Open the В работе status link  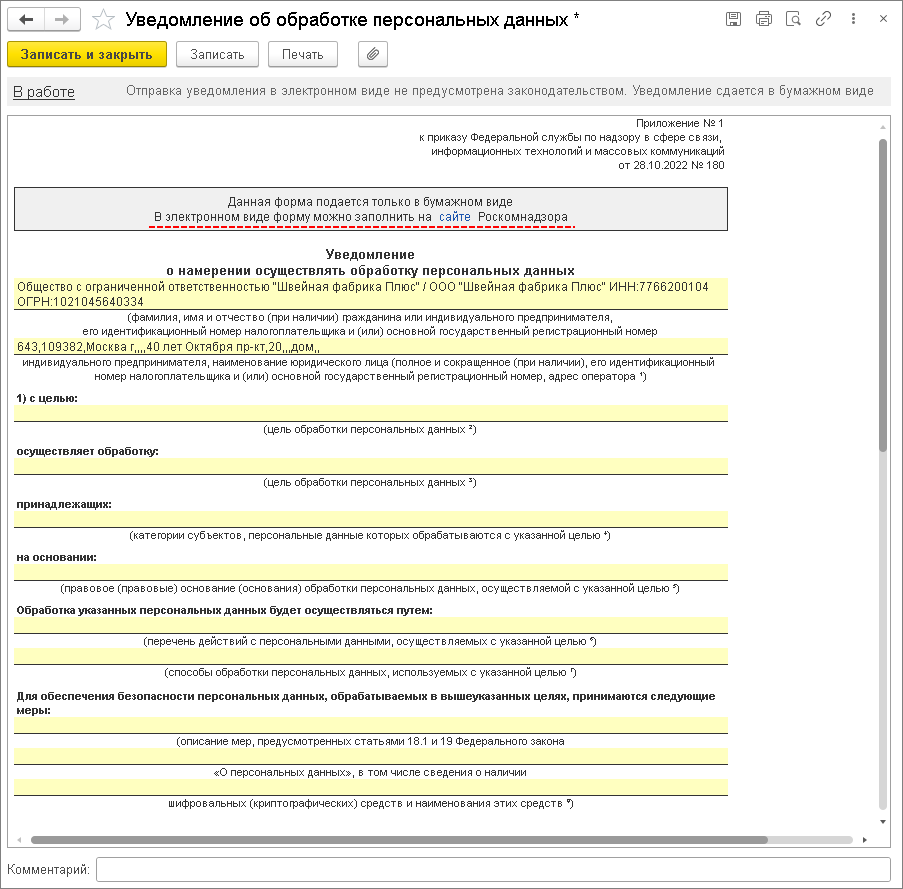pos(44,92)
